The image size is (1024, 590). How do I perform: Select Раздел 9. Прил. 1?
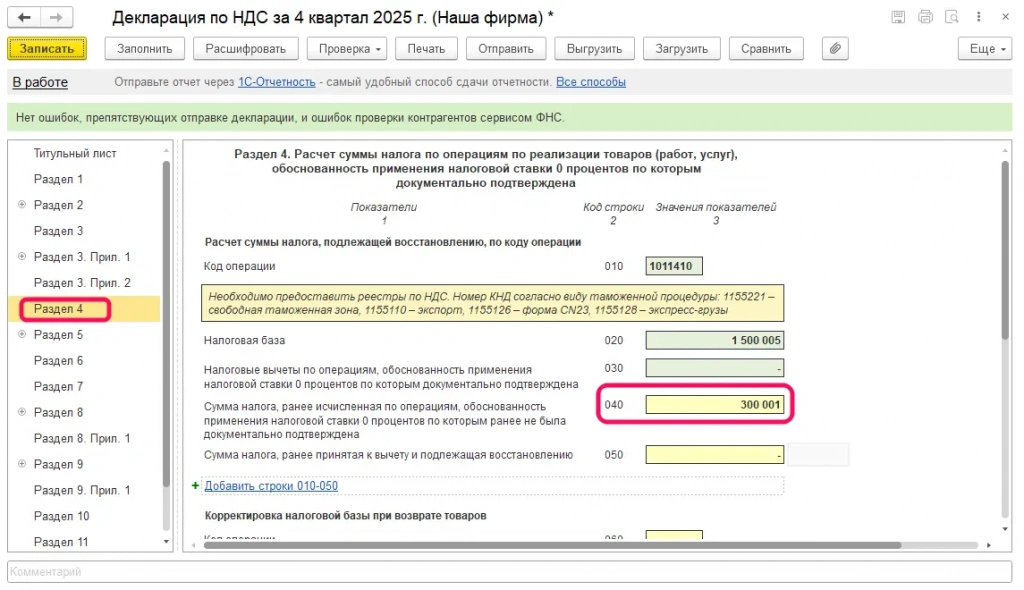coord(82,490)
